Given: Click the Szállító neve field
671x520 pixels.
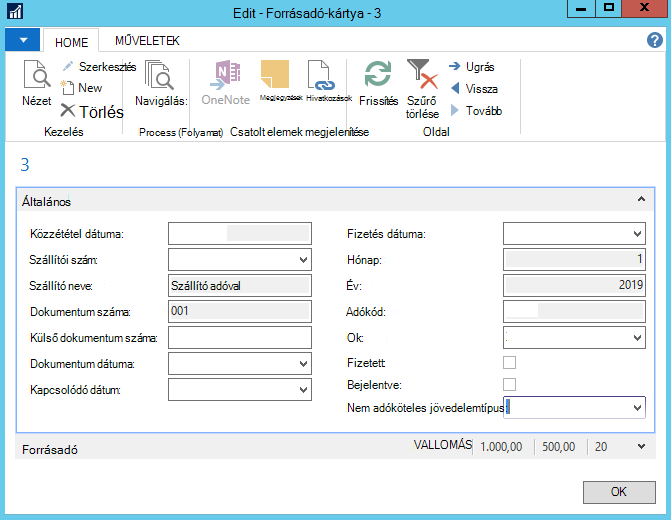Looking at the screenshot, I should click(x=240, y=285).
